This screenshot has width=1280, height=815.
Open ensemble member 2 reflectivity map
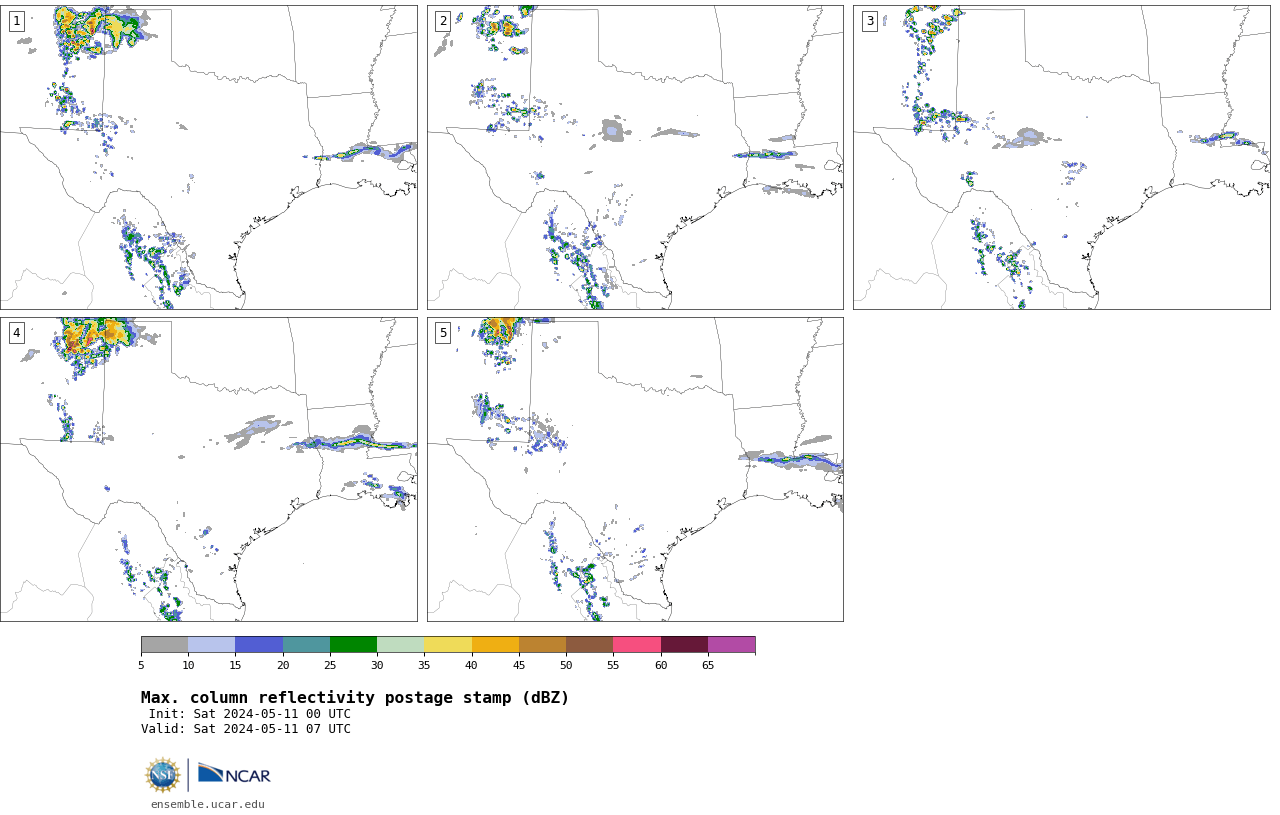[x=635, y=157]
